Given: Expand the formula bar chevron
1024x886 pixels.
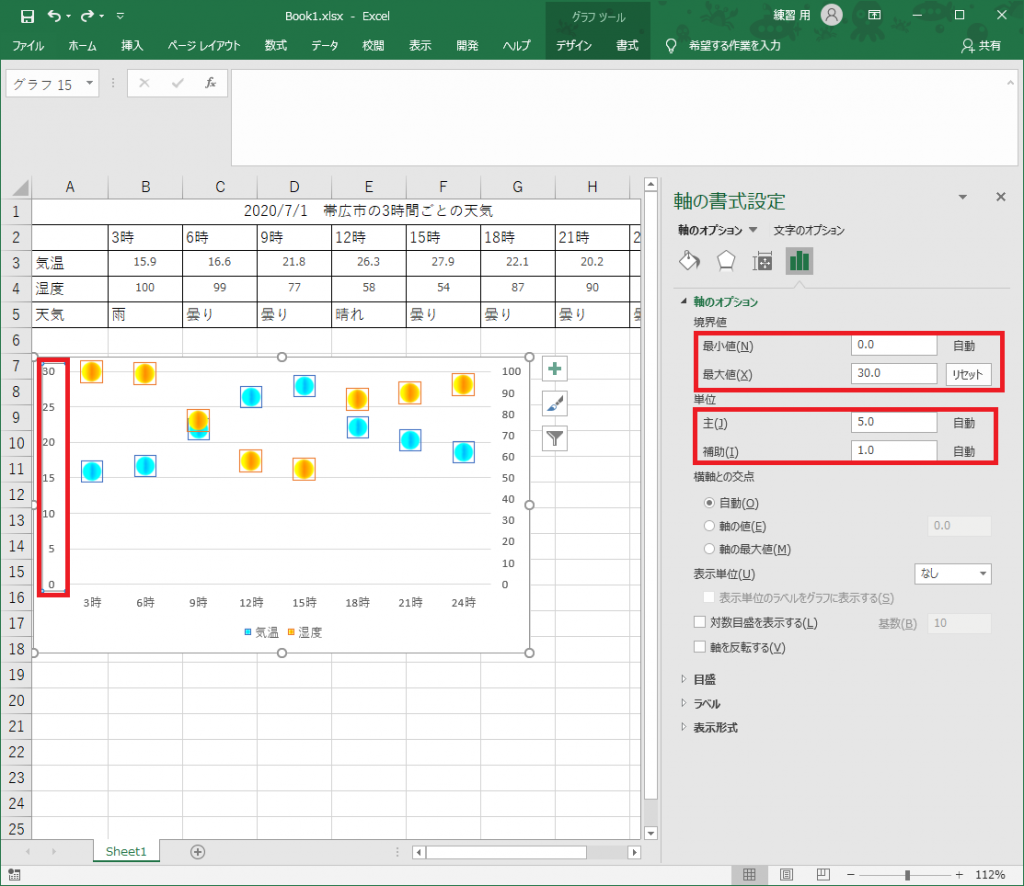Looking at the screenshot, I should click(x=1010, y=82).
